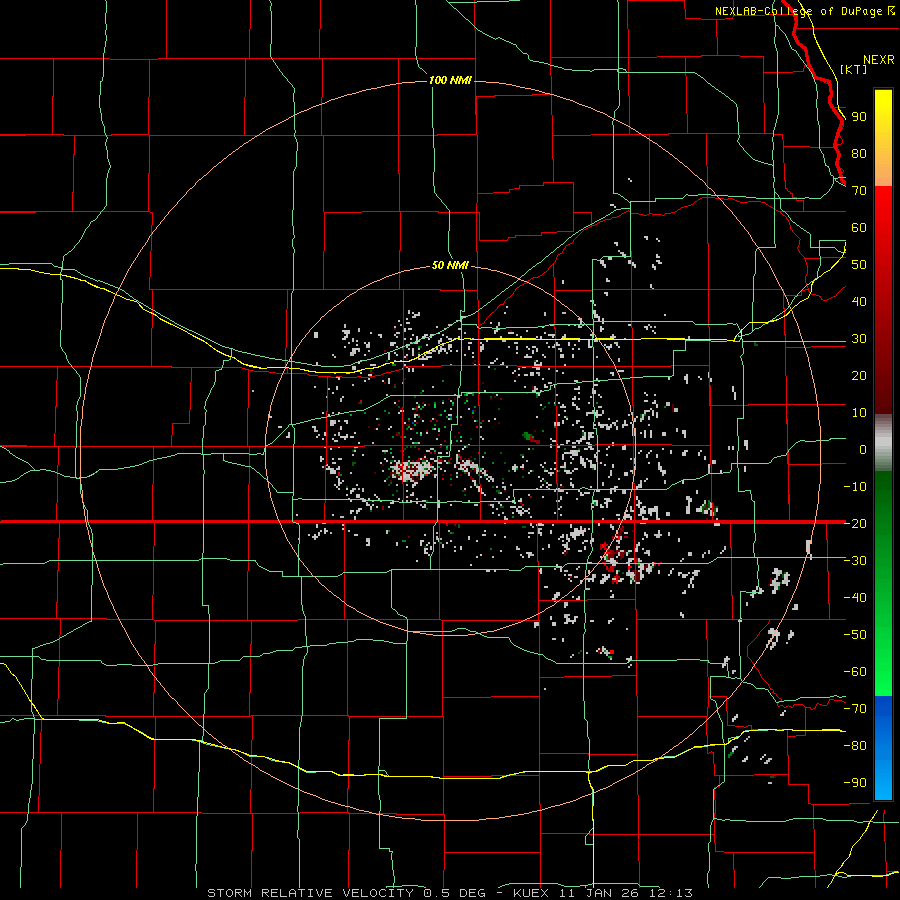Pick the blue band at bottom of color bar

[883, 748]
